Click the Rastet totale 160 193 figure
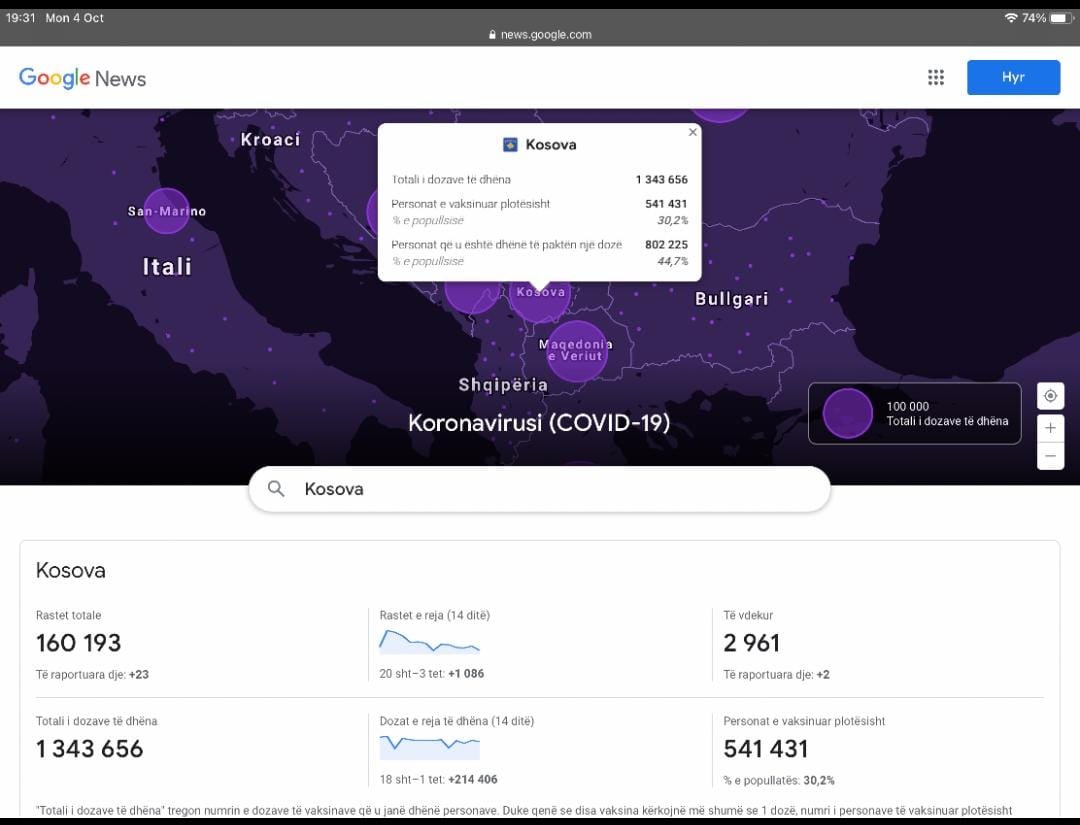Screen dimensions: 1080x825 (78, 643)
